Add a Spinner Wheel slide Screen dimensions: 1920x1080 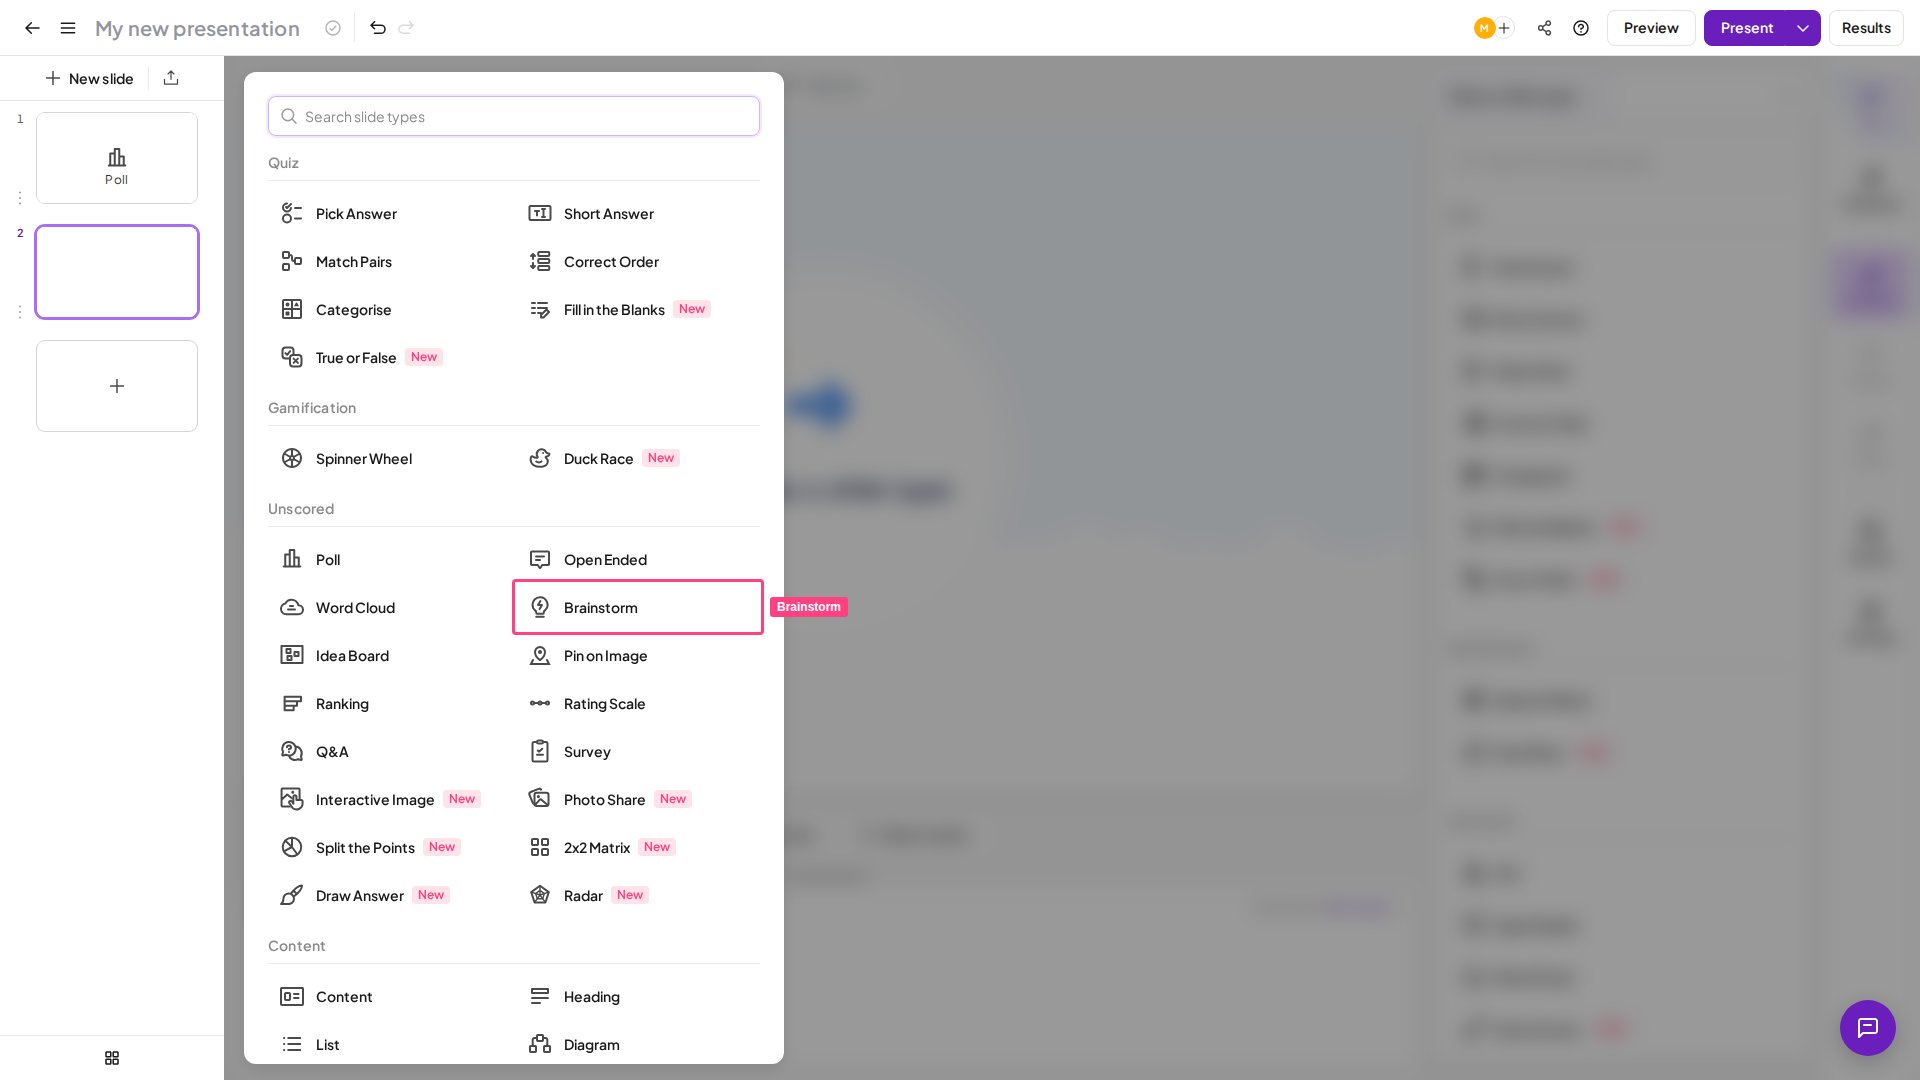(389, 459)
